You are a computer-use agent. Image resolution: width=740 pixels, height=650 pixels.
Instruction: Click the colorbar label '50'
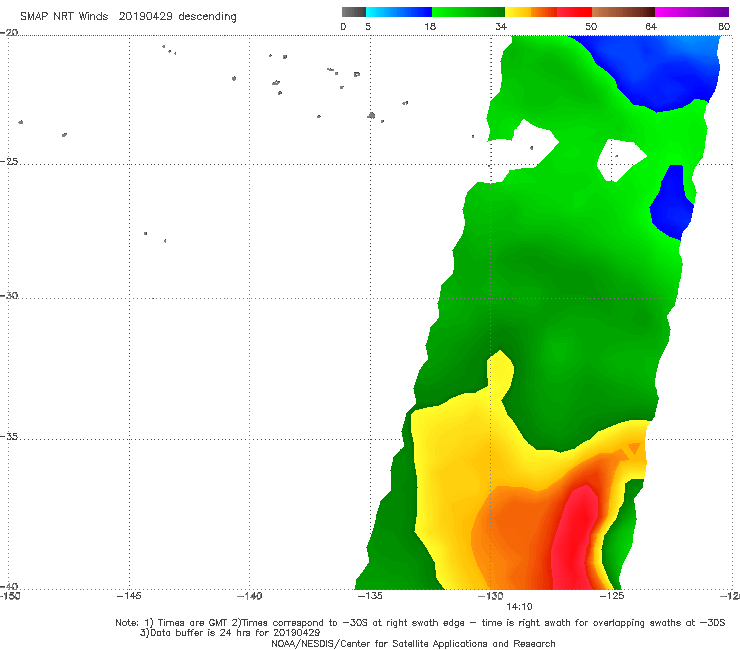point(591,26)
